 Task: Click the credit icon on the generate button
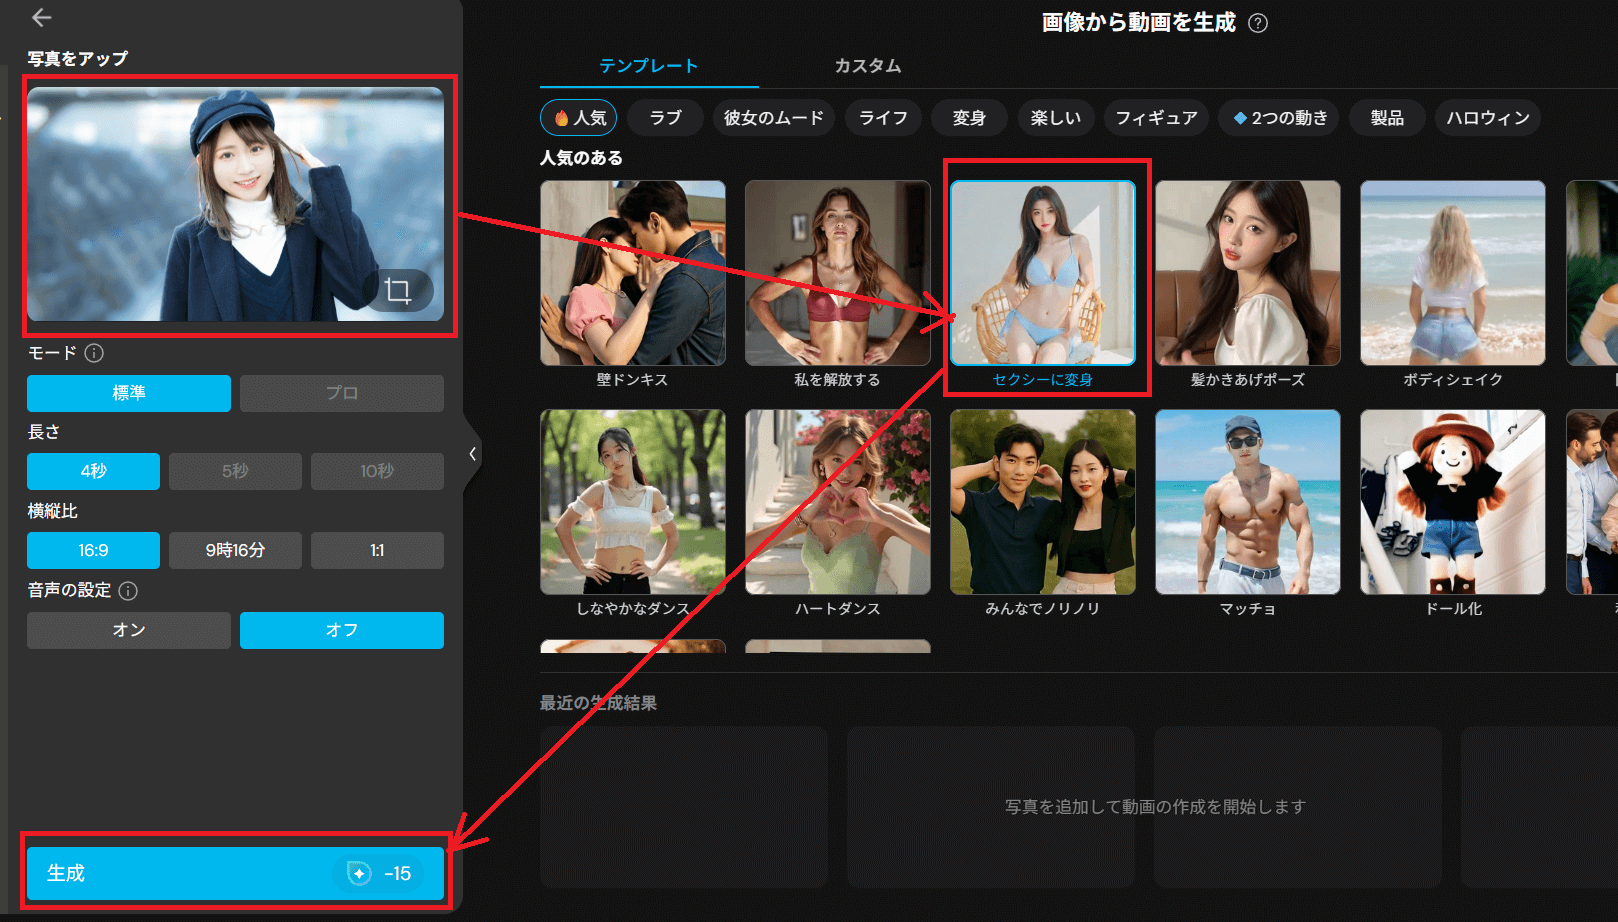pos(359,873)
